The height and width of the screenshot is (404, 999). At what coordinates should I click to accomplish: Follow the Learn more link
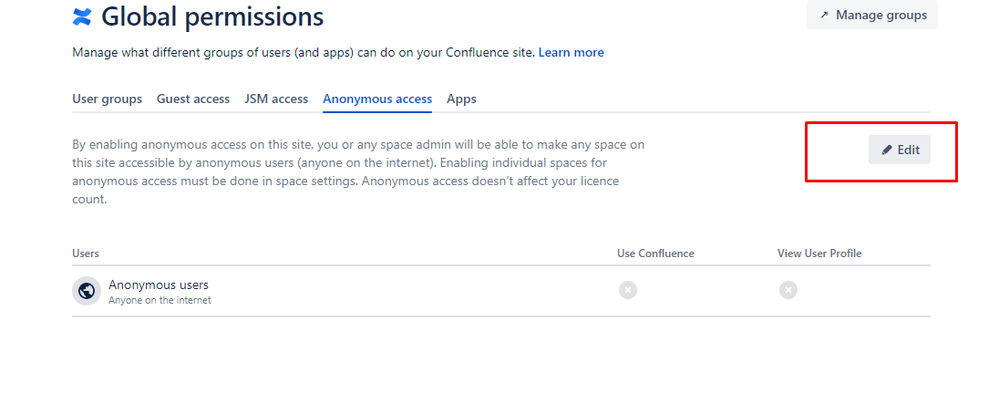pyautogui.click(x=571, y=52)
